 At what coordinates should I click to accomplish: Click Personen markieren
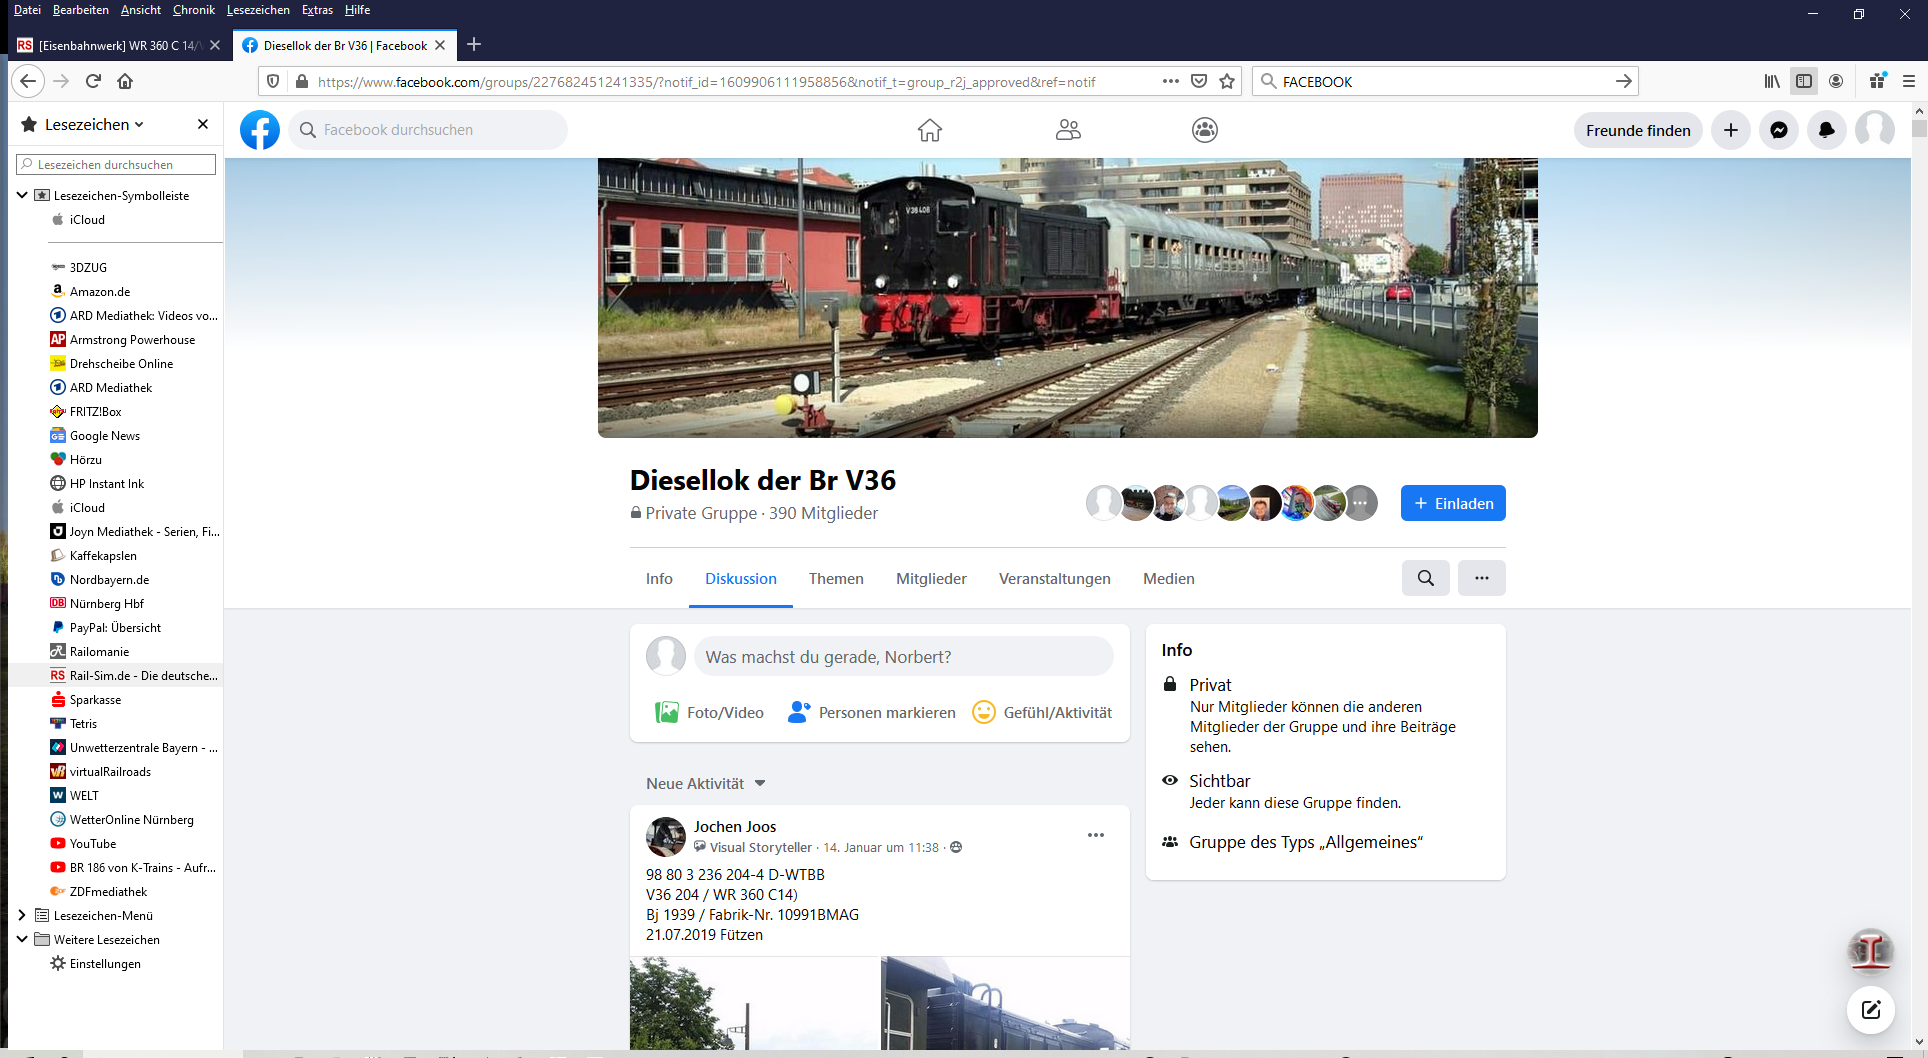coord(871,713)
